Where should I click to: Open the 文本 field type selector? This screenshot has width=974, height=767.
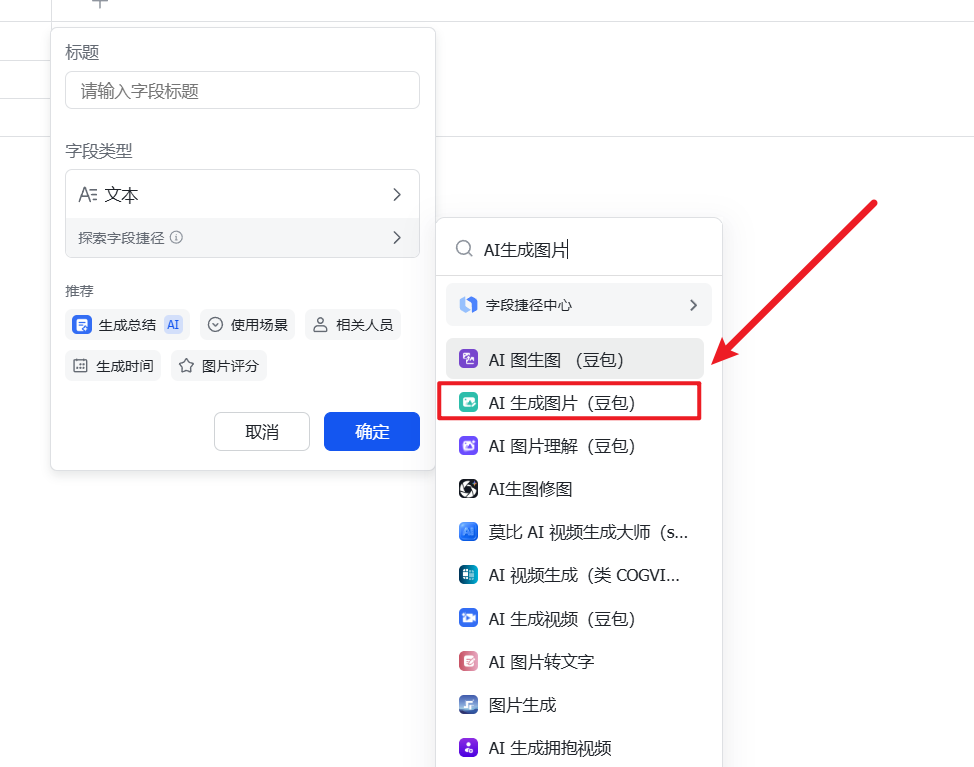pos(242,194)
